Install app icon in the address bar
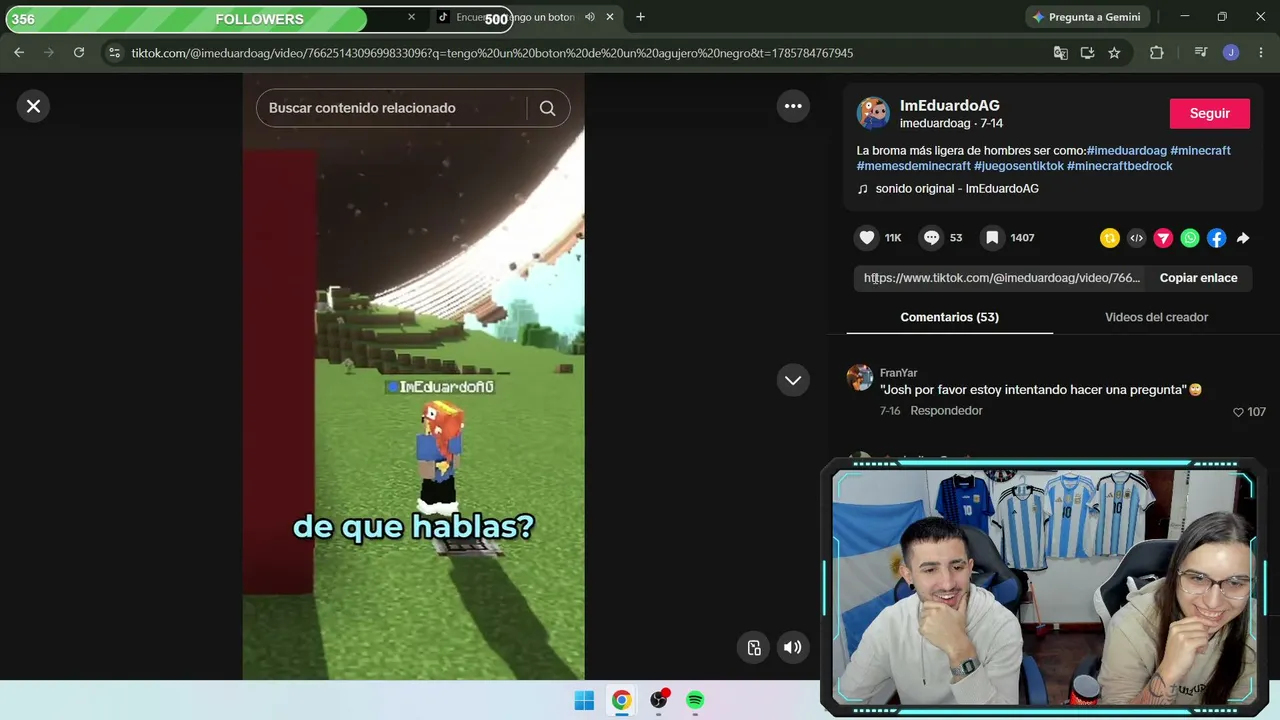Screen dimensions: 1280x720 [x=1087, y=53]
